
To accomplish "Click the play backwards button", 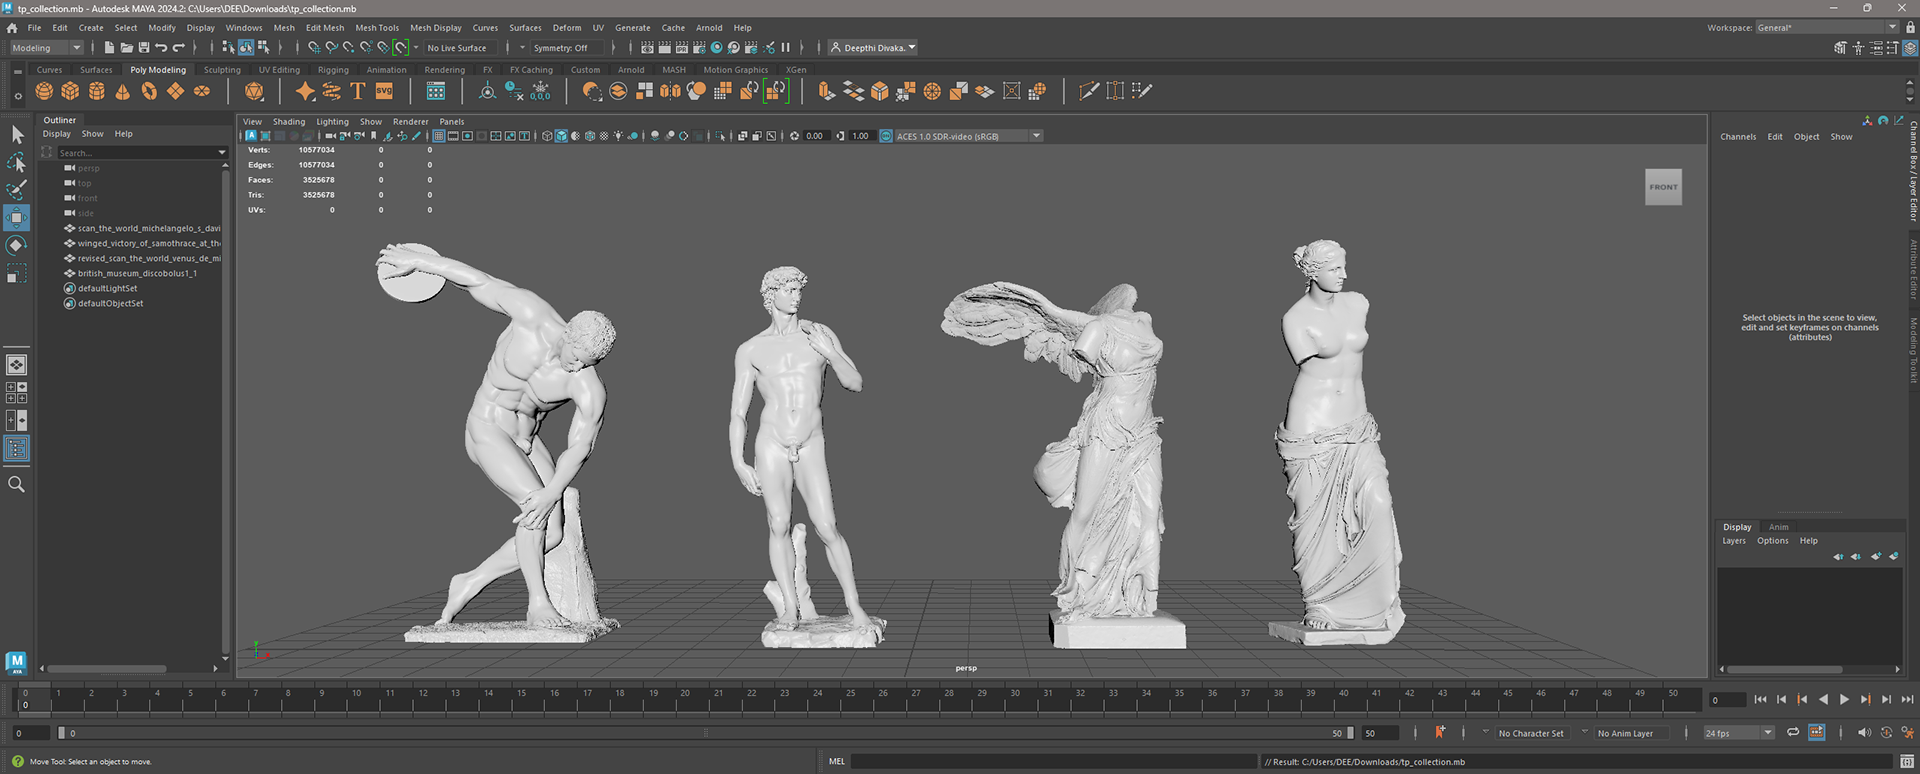I will tap(1823, 700).
